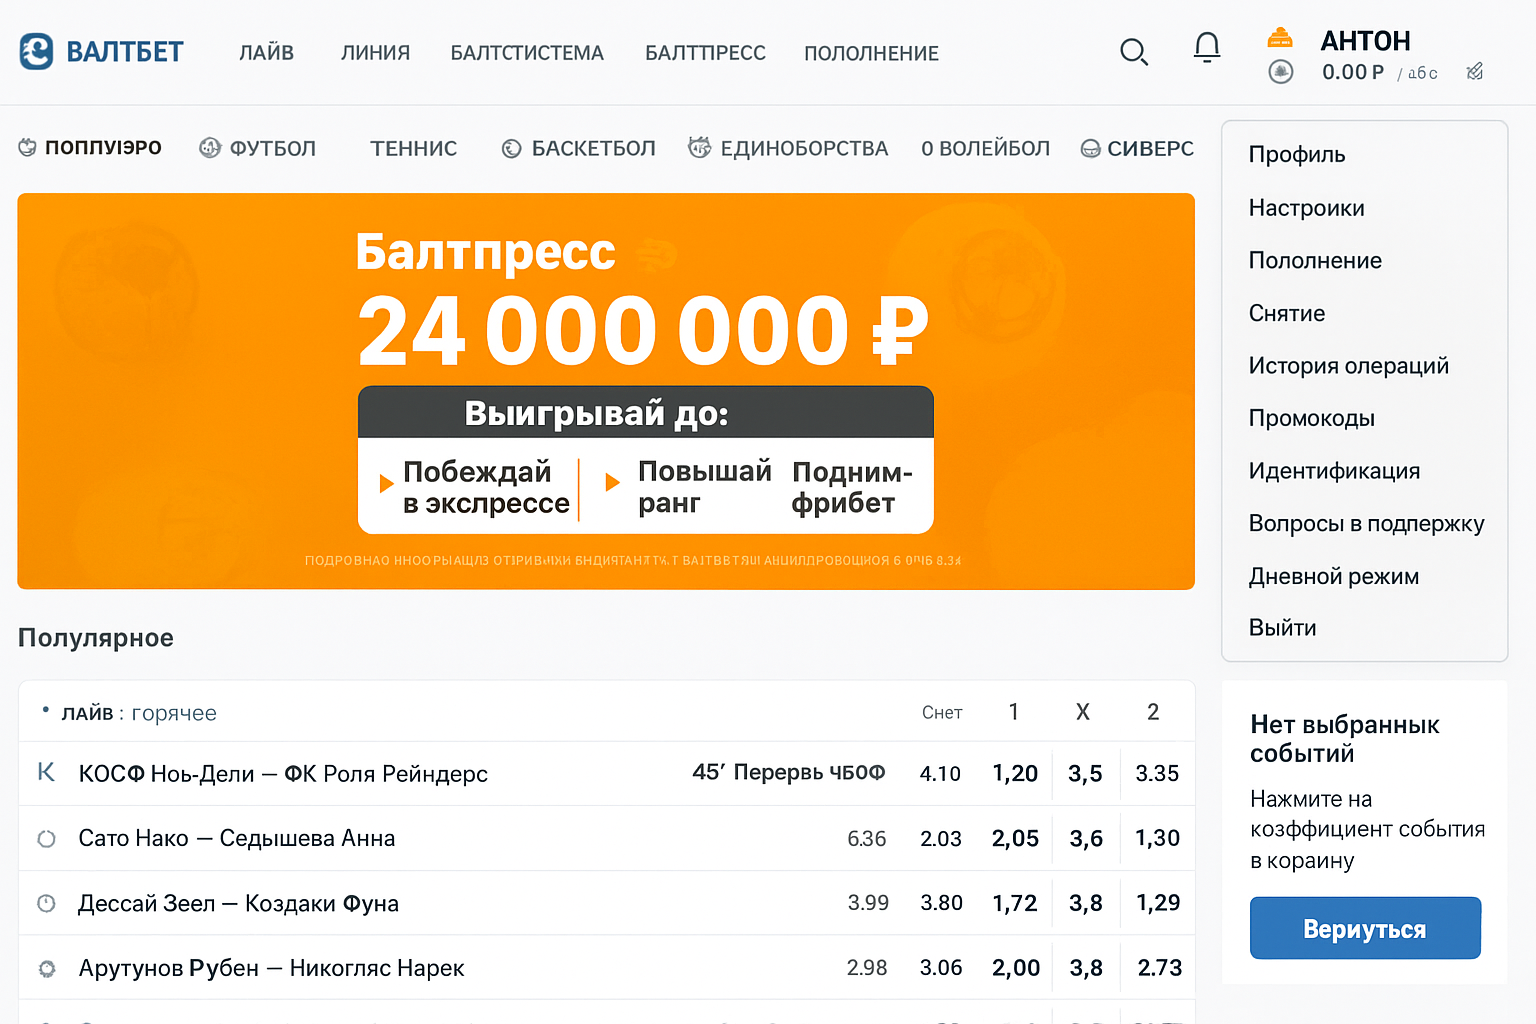Click the ВАЛТБЕТ logo
This screenshot has width=1536, height=1024.
point(100,52)
